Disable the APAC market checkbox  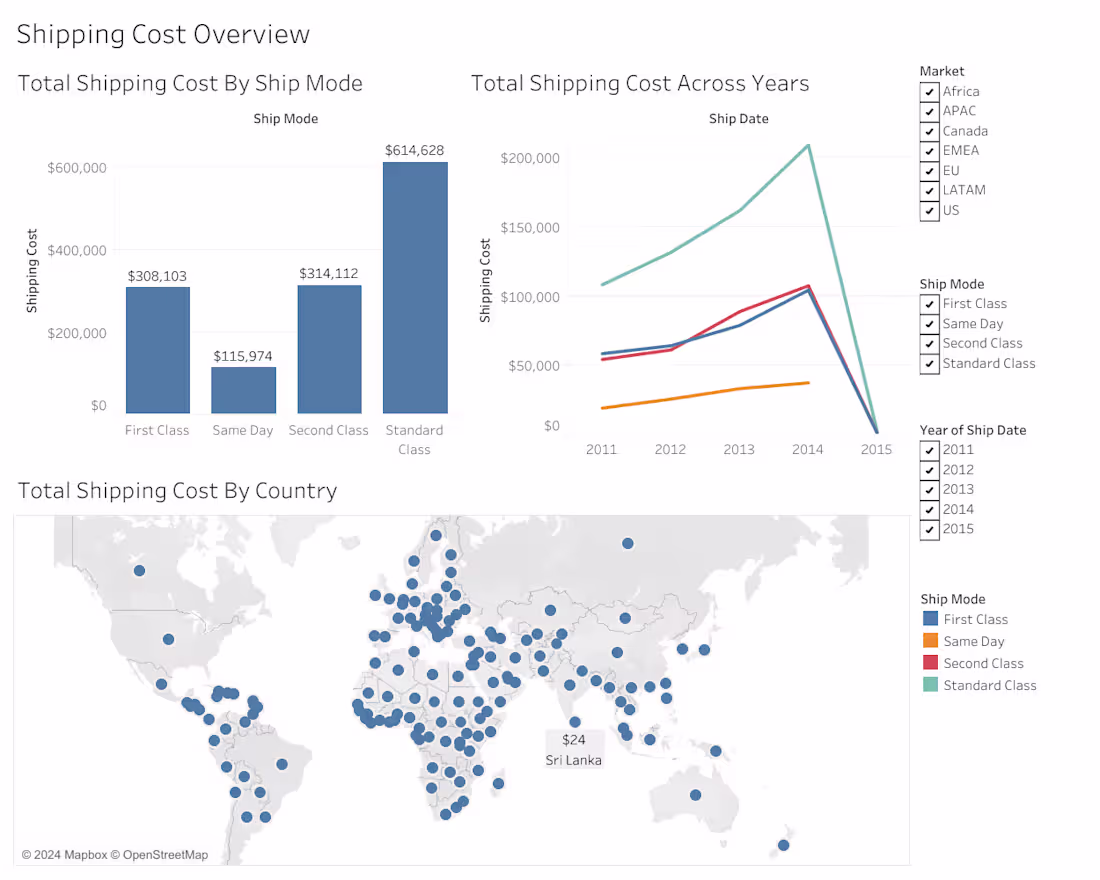point(929,111)
